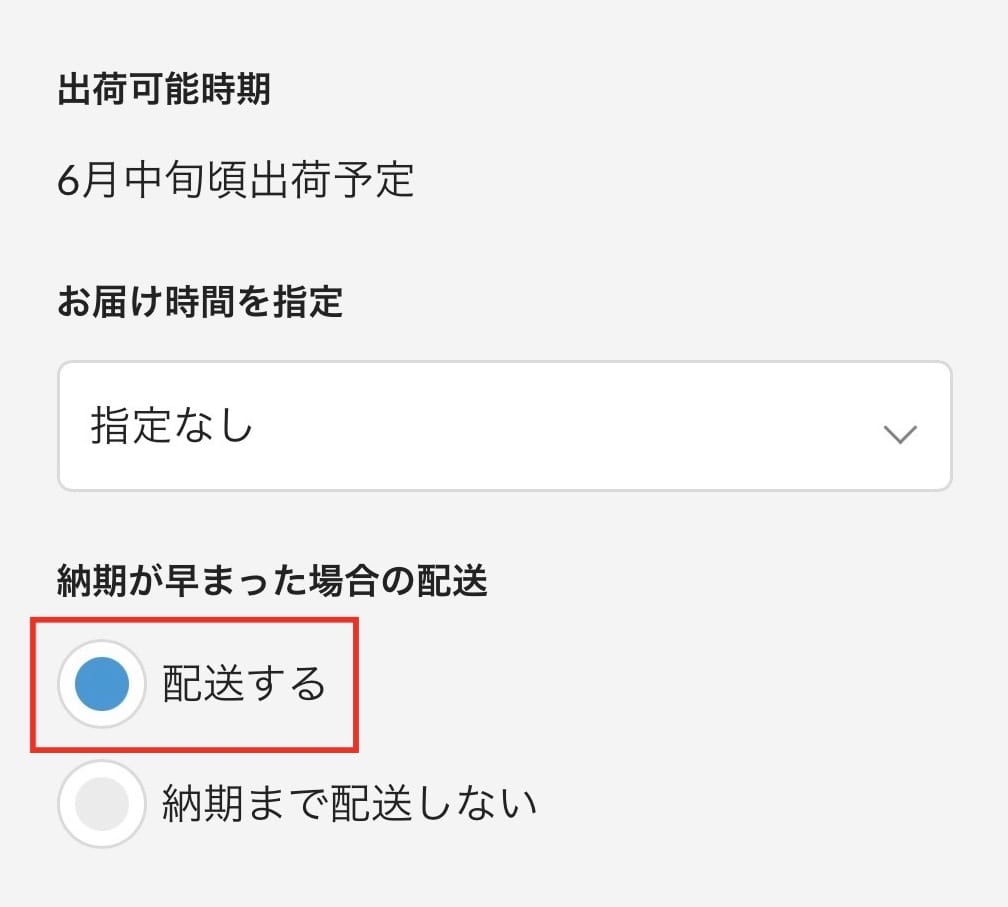Click the 納期まで配送しない option label

click(350, 804)
